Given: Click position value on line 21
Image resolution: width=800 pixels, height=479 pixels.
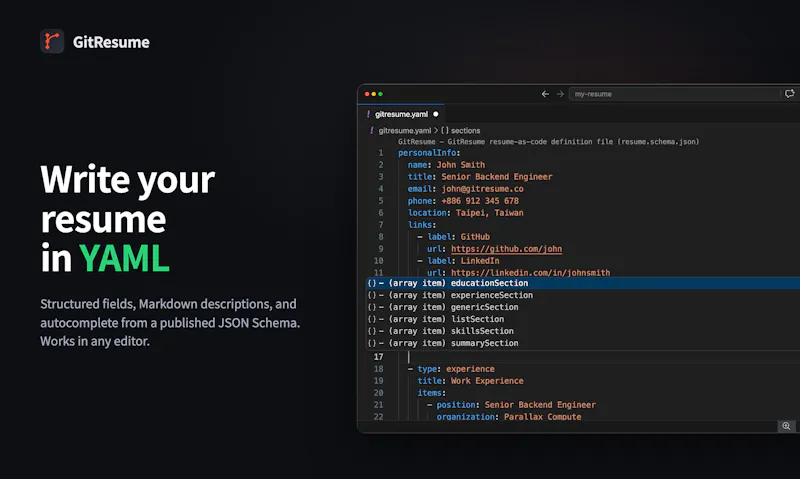Looking at the screenshot, I should 540,405.
